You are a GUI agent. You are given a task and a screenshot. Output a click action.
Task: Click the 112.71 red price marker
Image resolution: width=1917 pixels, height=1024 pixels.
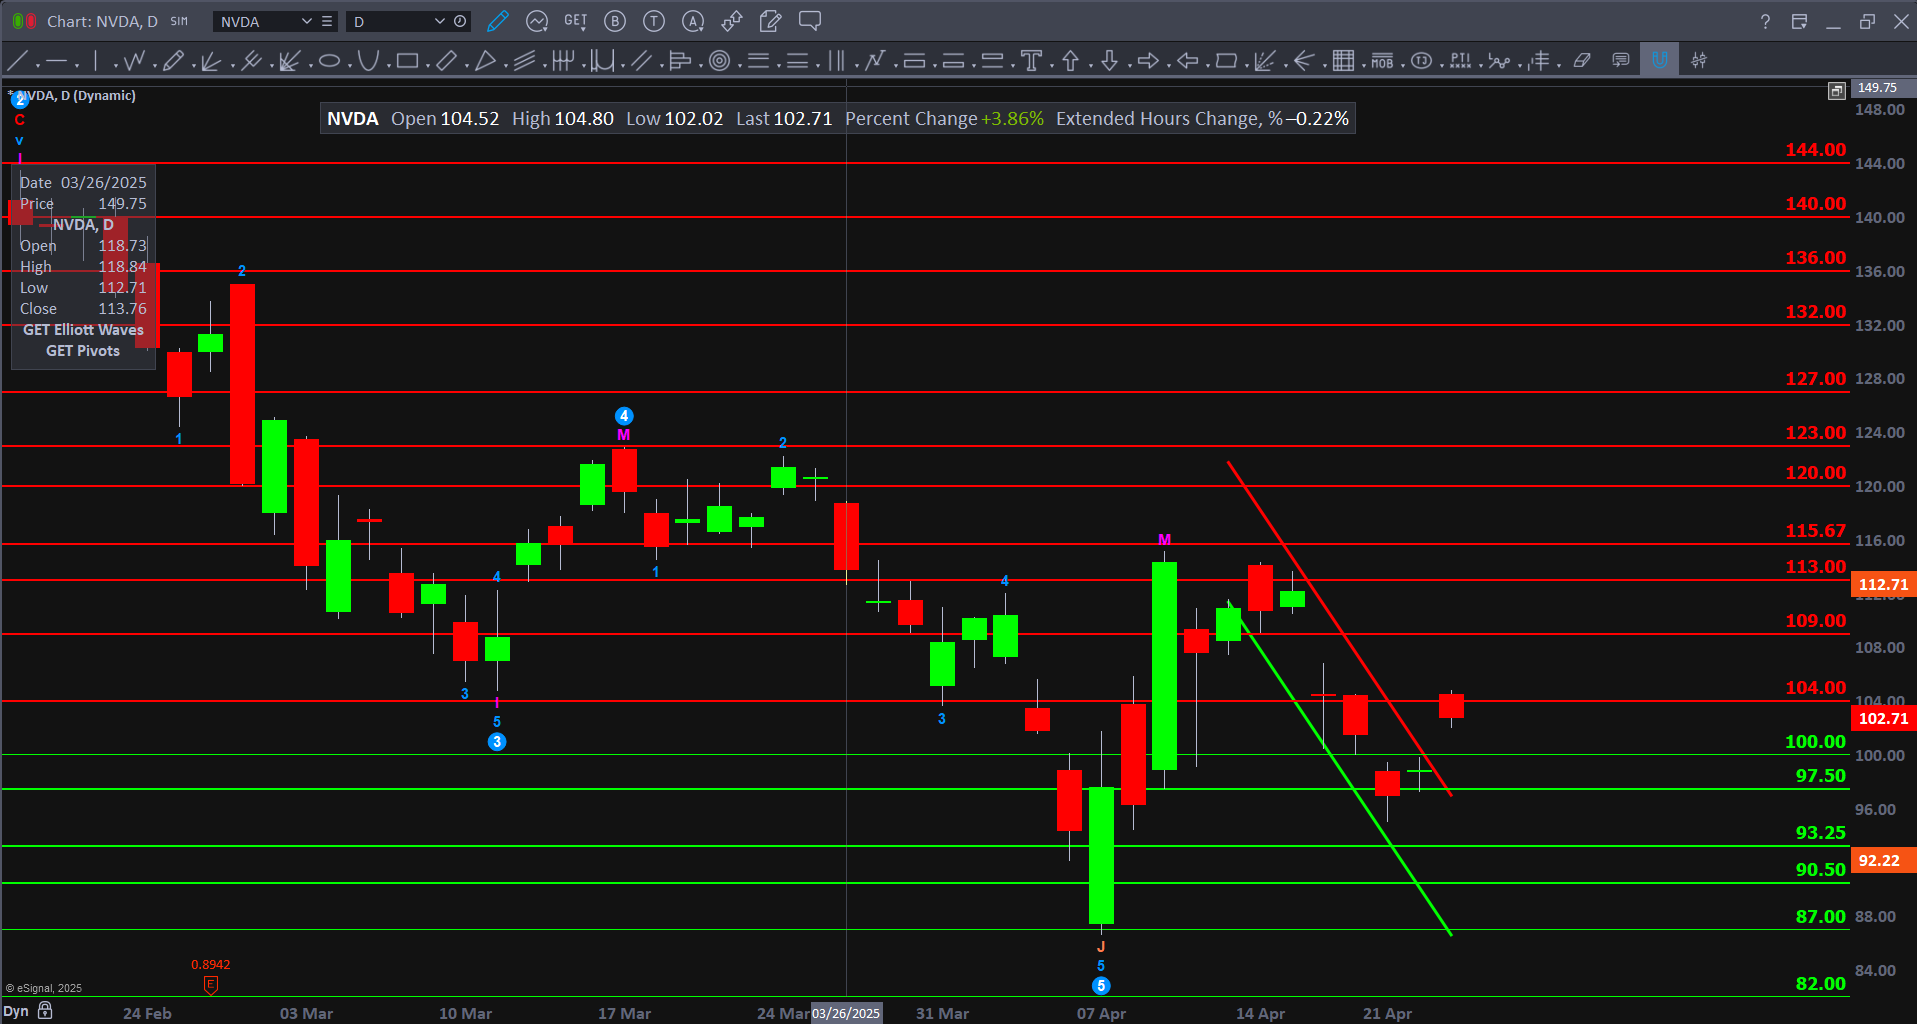pos(1883,585)
